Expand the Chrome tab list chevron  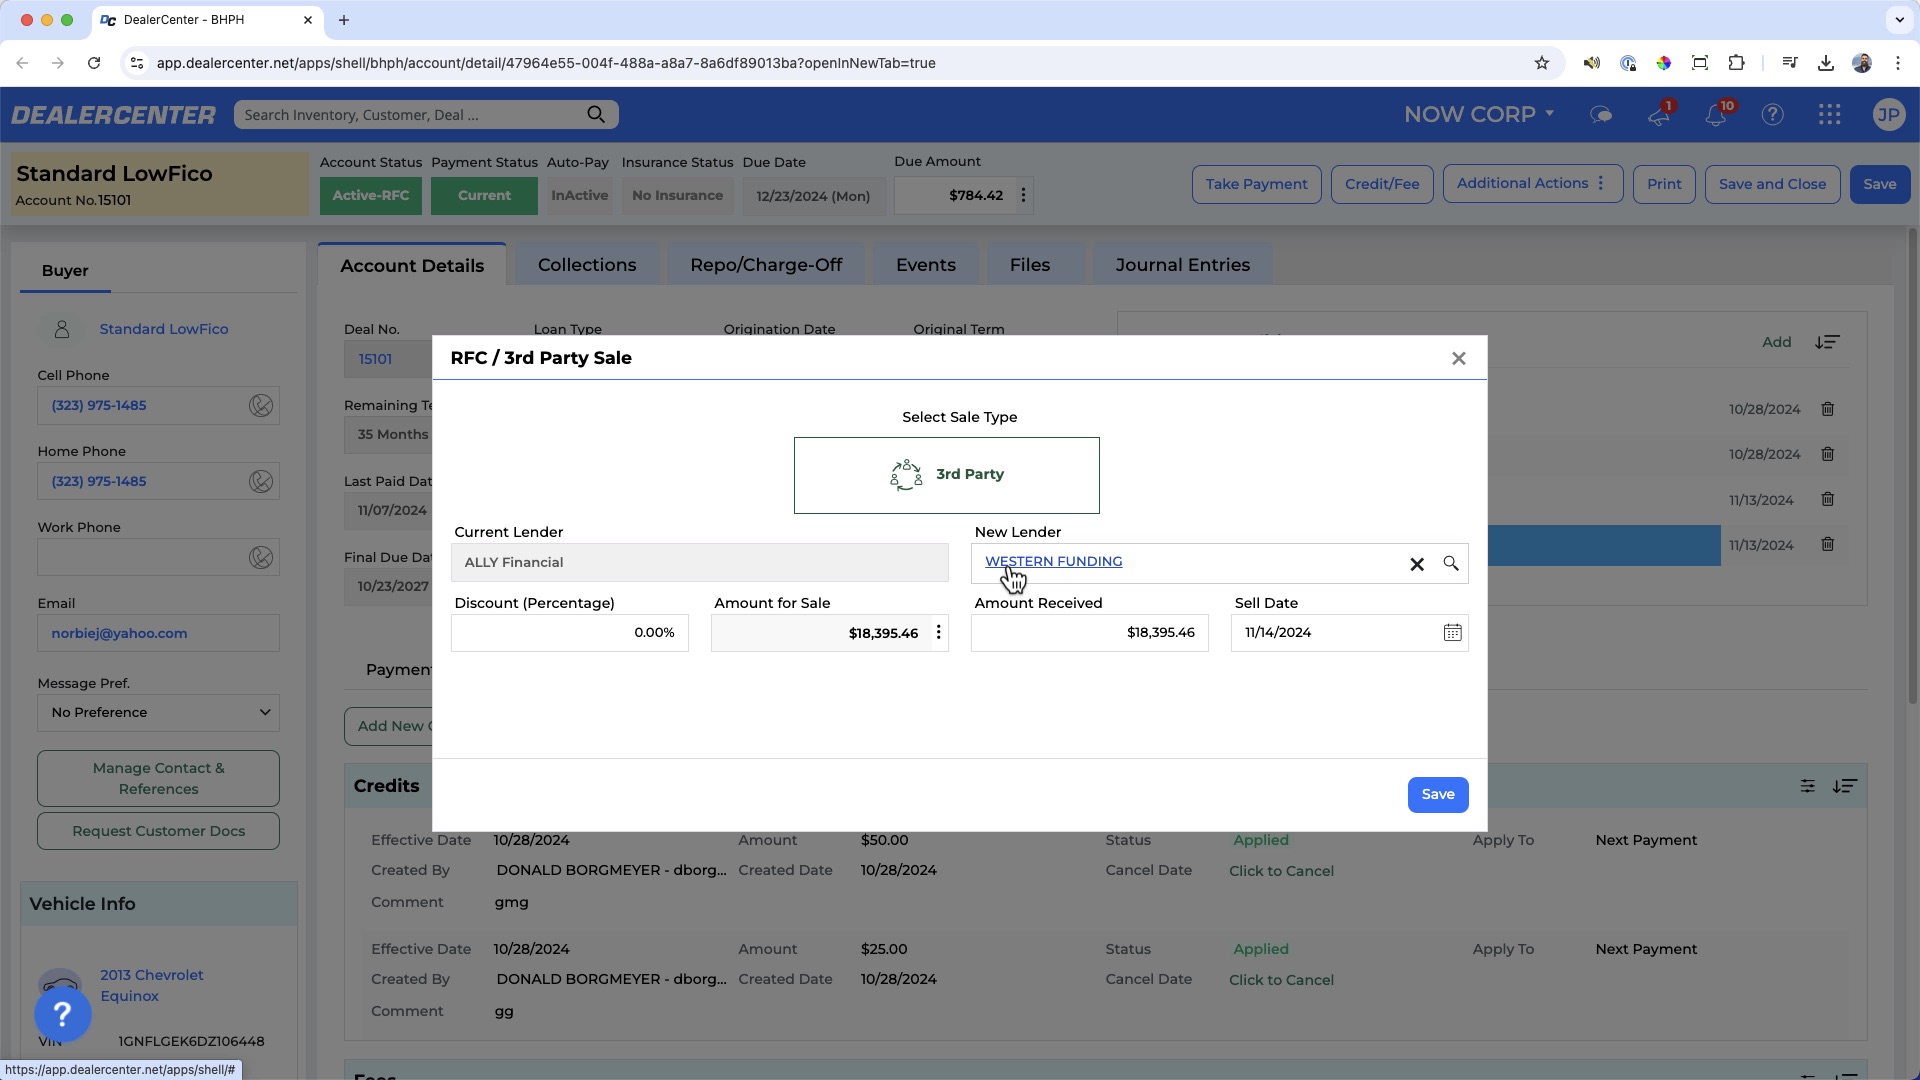click(x=1899, y=20)
